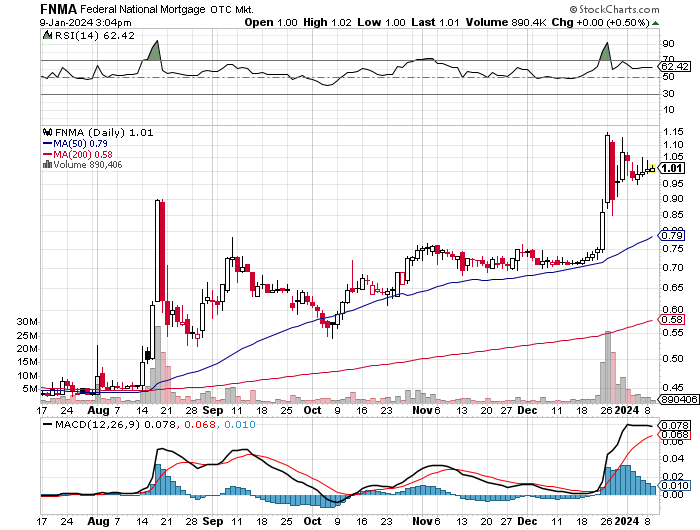
Task: Click the 0.45 price axis label
Action: [673, 388]
